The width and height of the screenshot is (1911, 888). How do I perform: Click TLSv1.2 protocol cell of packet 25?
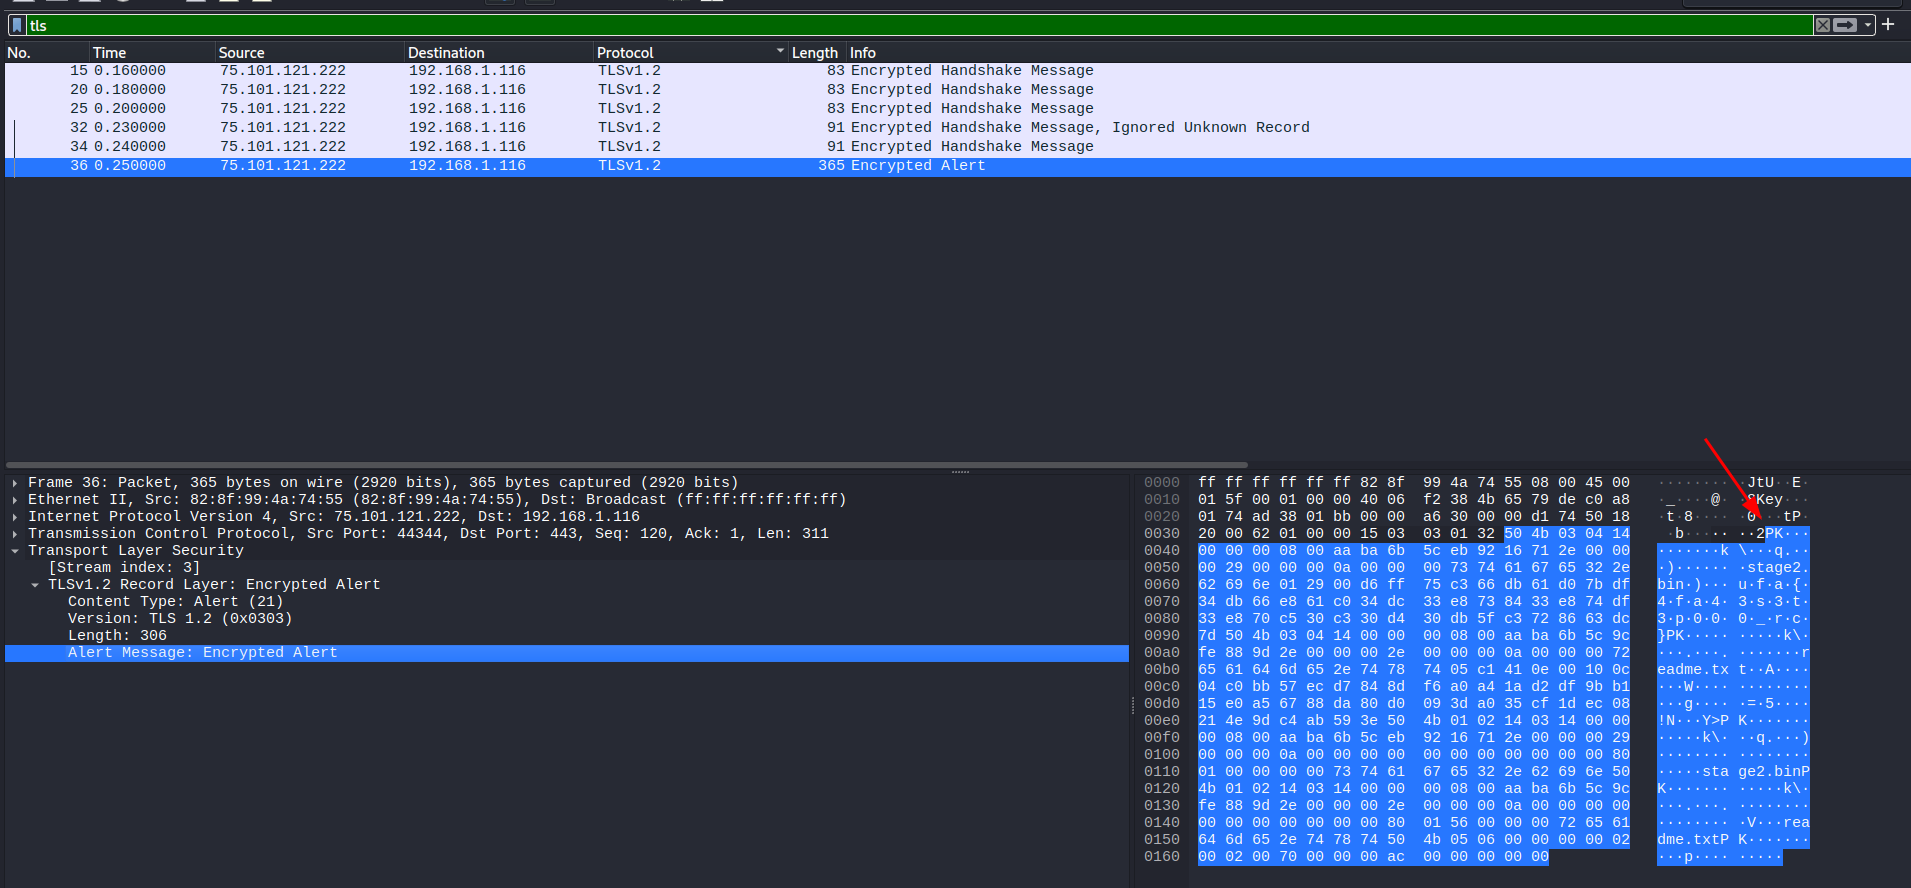pyautogui.click(x=629, y=109)
